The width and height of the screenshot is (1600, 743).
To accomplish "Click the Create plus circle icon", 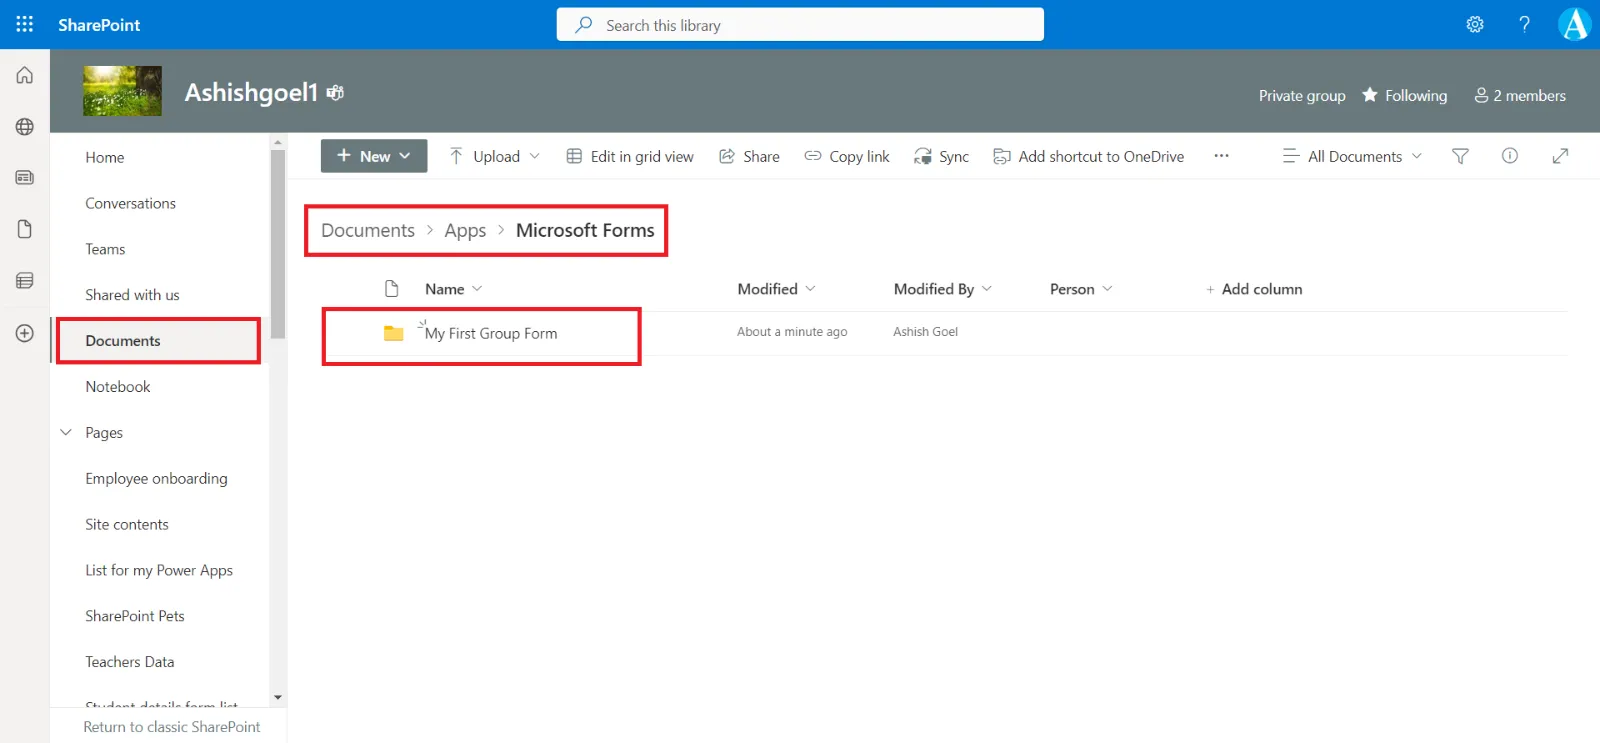I will point(25,333).
